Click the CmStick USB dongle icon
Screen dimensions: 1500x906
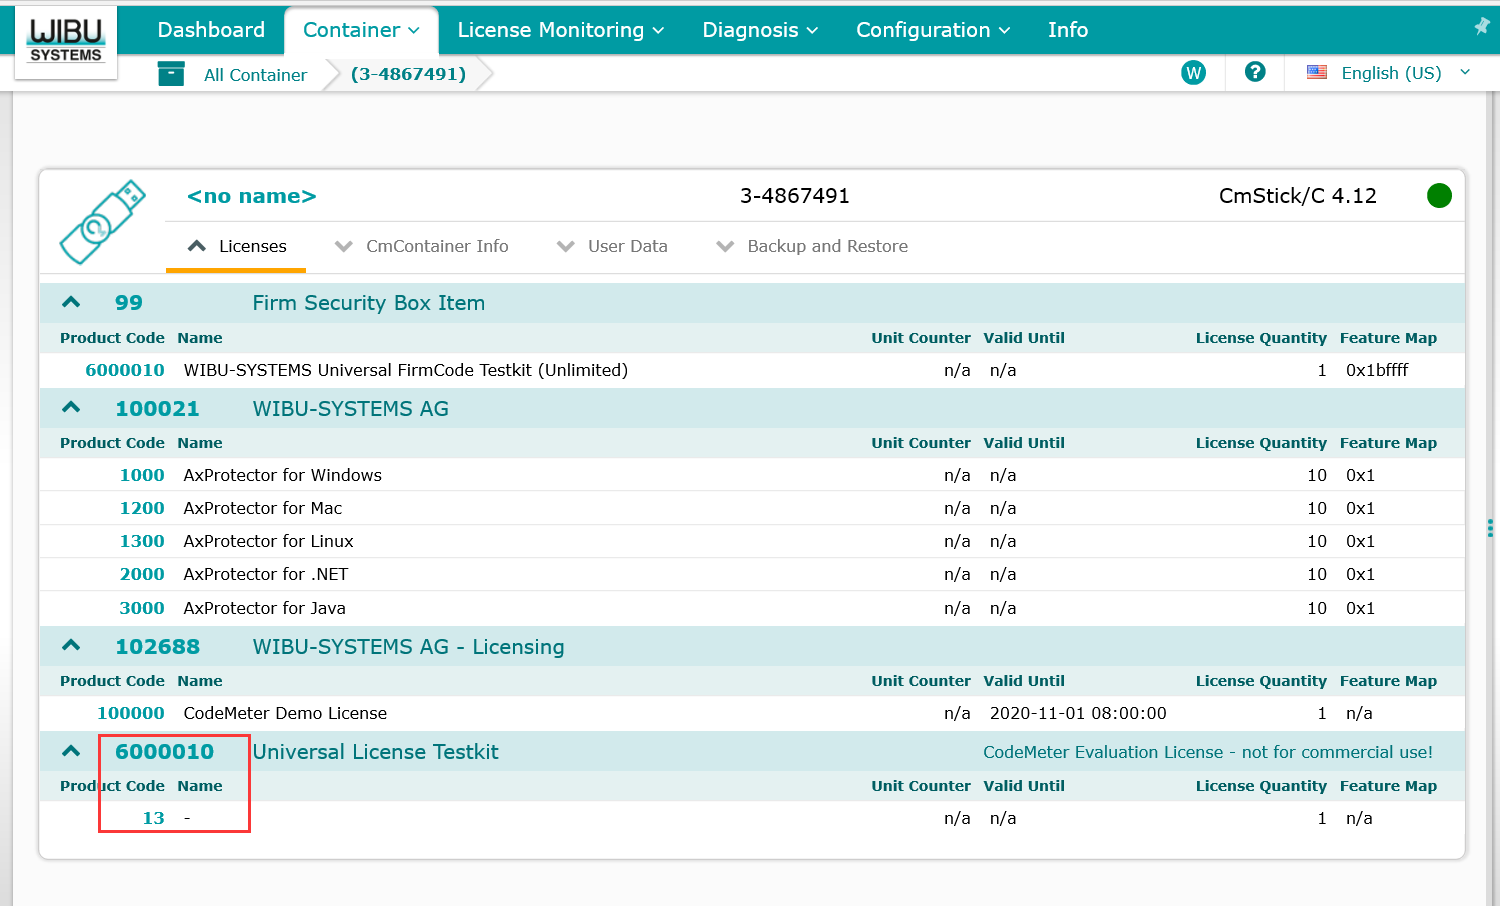(x=102, y=222)
